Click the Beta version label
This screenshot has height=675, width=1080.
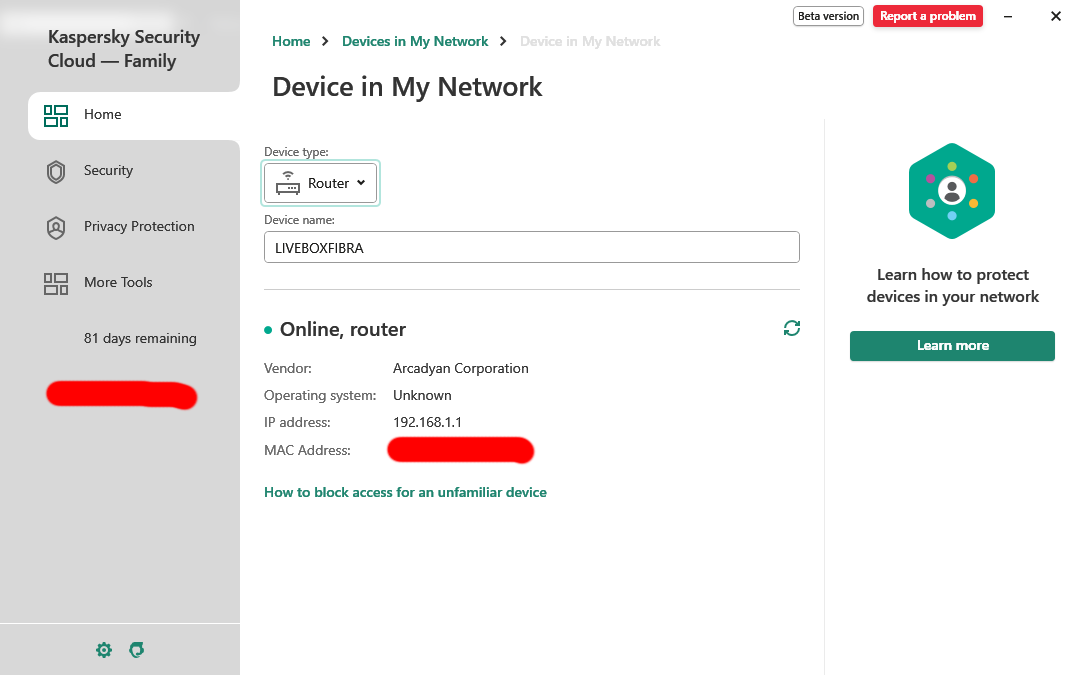tap(828, 16)
